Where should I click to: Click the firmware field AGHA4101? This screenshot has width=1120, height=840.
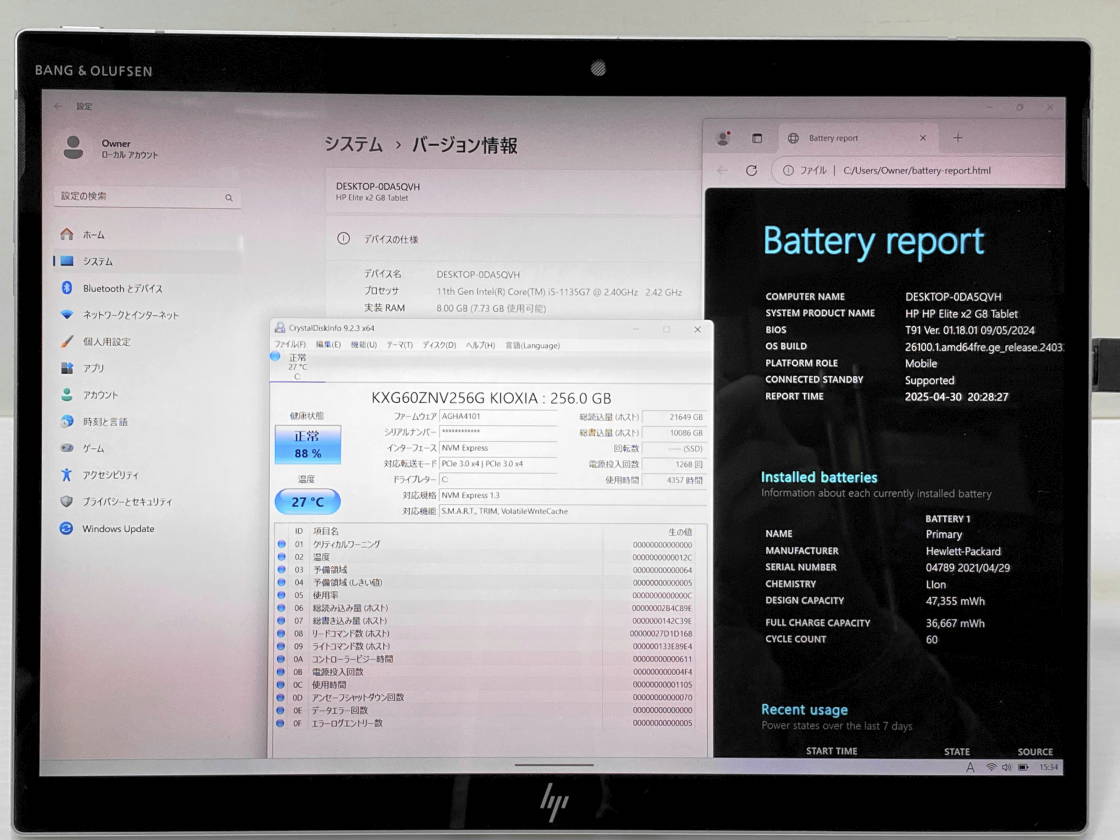tap(498, 416)
